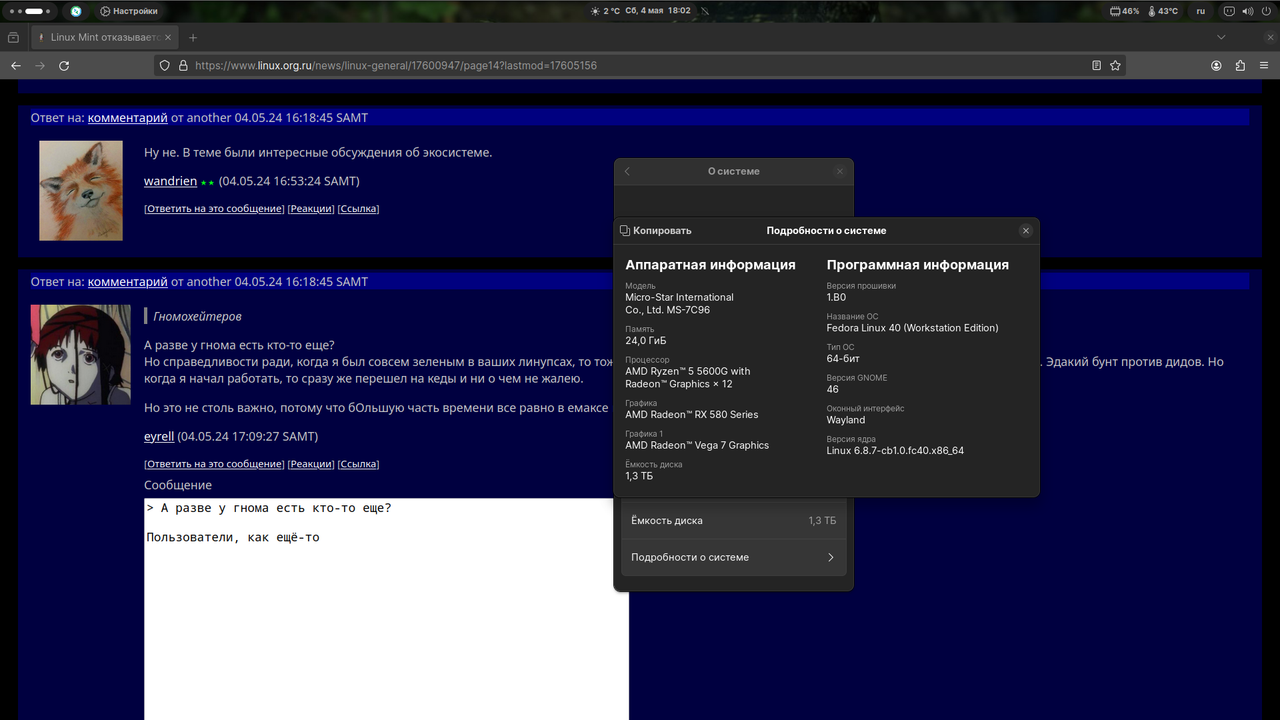Click Реакции under eyrell's comment

(x=311, y=464)
